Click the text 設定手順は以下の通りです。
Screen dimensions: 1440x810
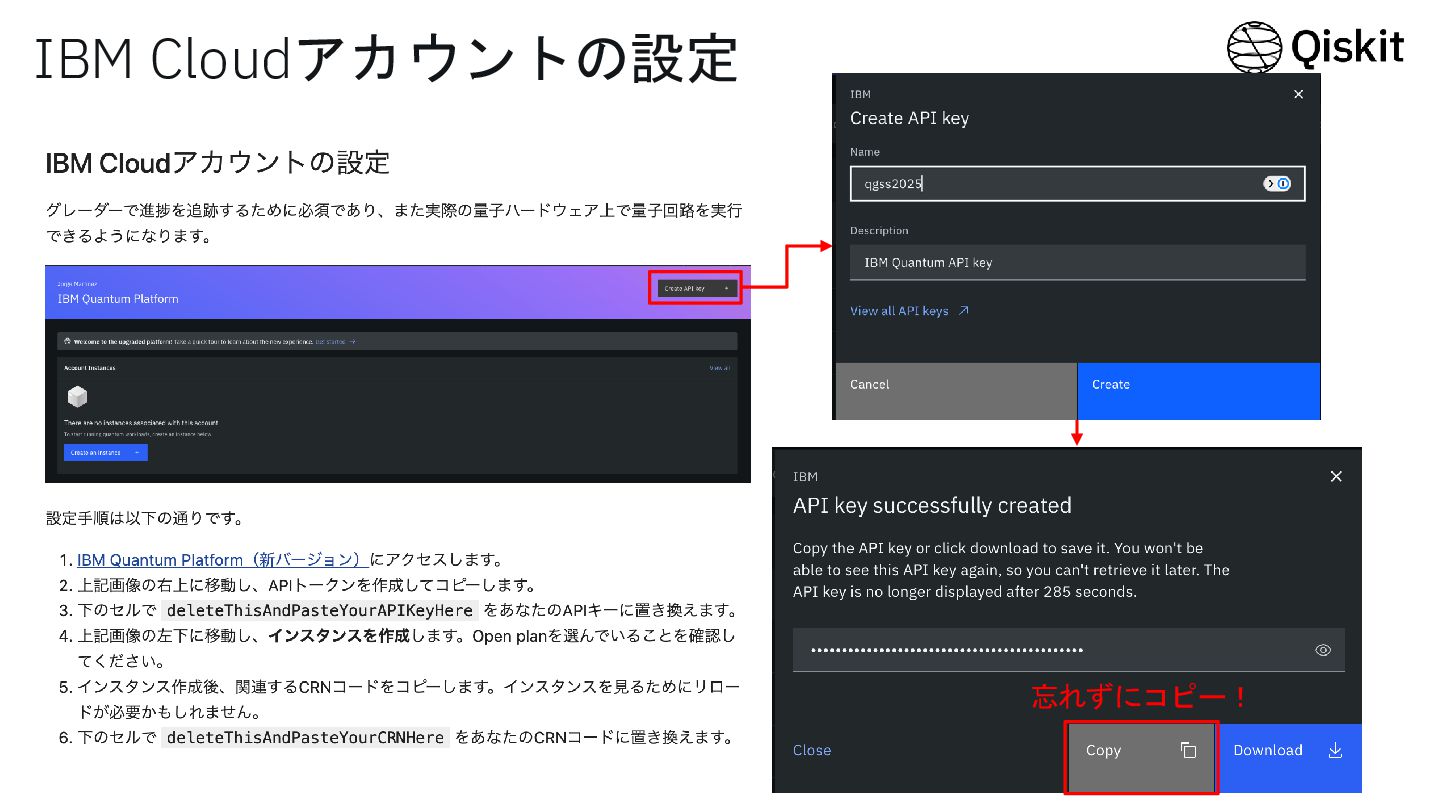tap(145, 519)
